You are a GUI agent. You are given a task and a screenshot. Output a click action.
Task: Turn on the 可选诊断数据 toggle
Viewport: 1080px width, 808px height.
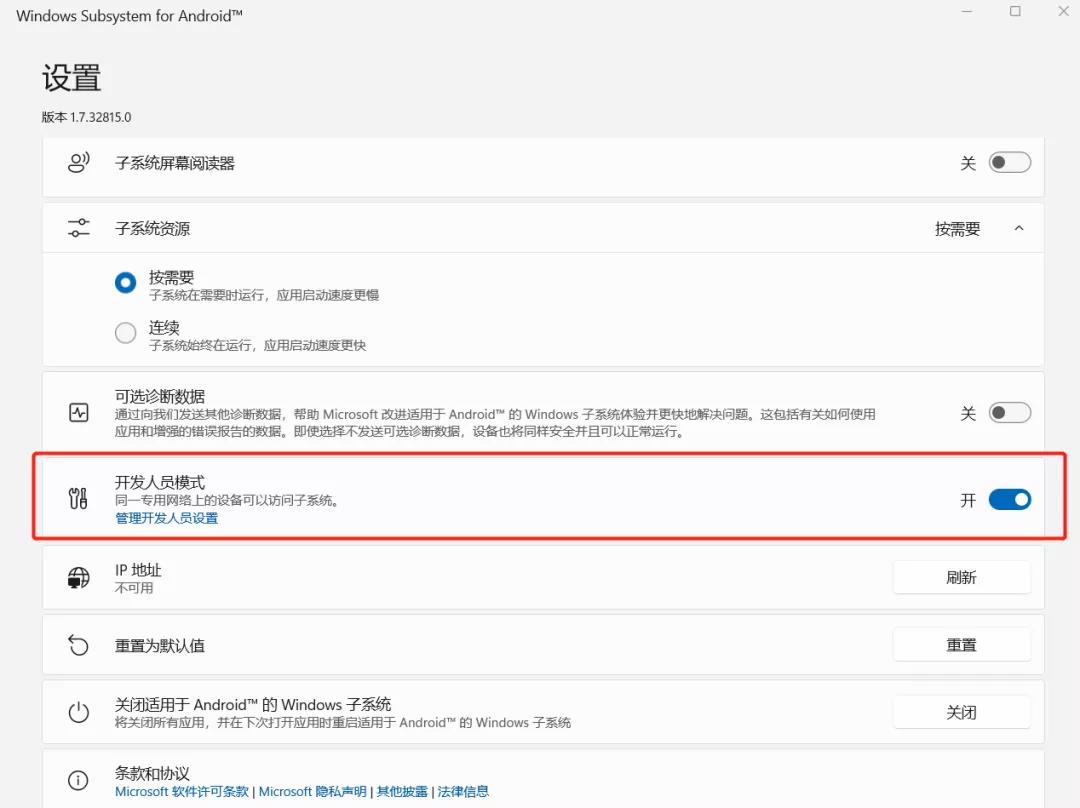[x=1009, y=411]
